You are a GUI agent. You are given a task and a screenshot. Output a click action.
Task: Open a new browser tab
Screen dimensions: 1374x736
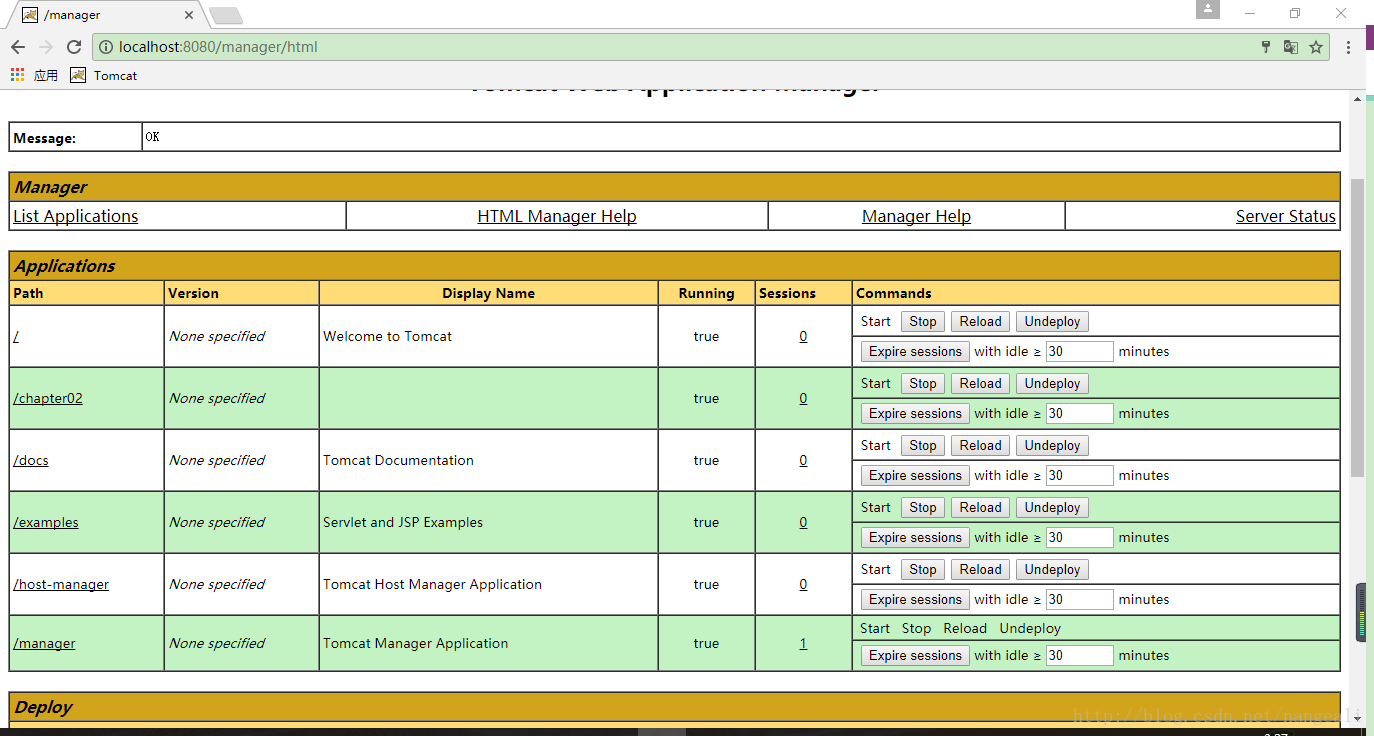[226, 15]
